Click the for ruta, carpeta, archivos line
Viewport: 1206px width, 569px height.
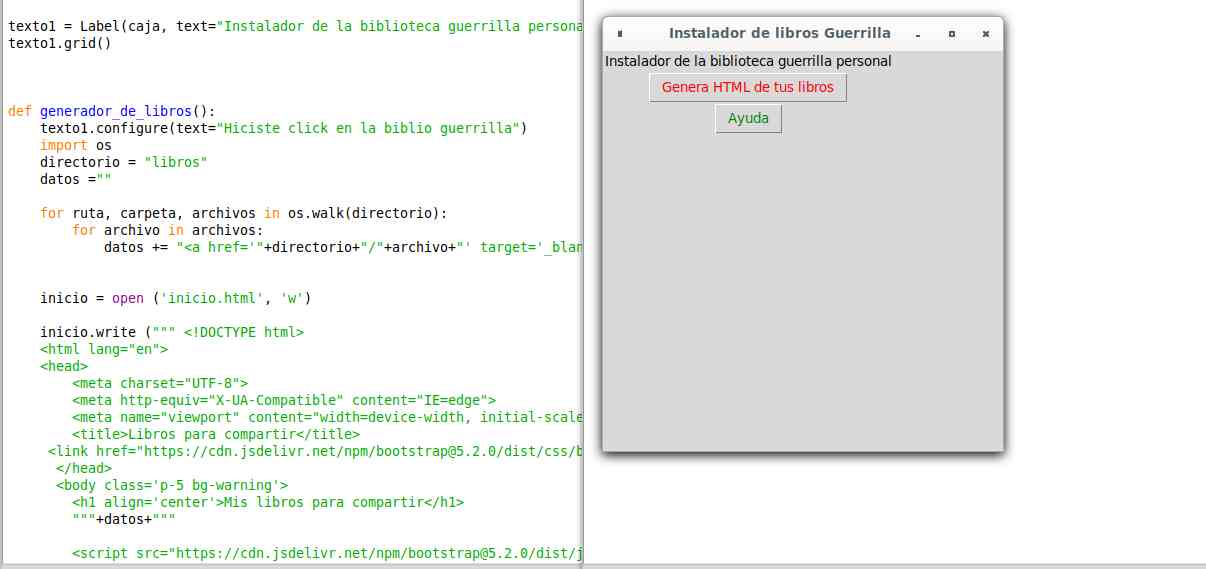(244, 213)
